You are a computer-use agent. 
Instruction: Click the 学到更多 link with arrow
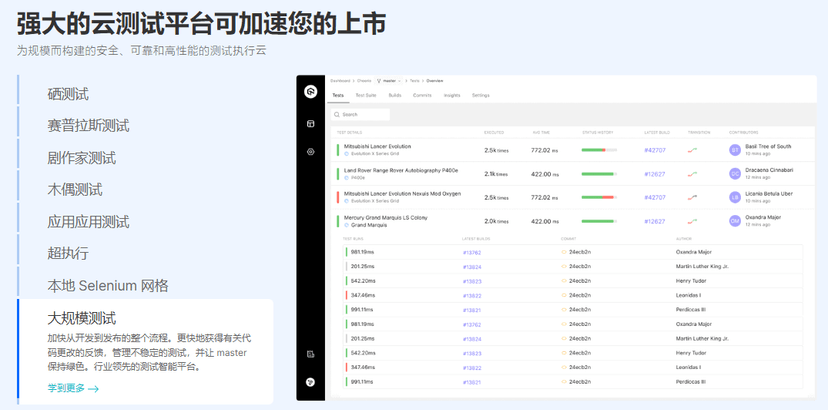(73, 388)
